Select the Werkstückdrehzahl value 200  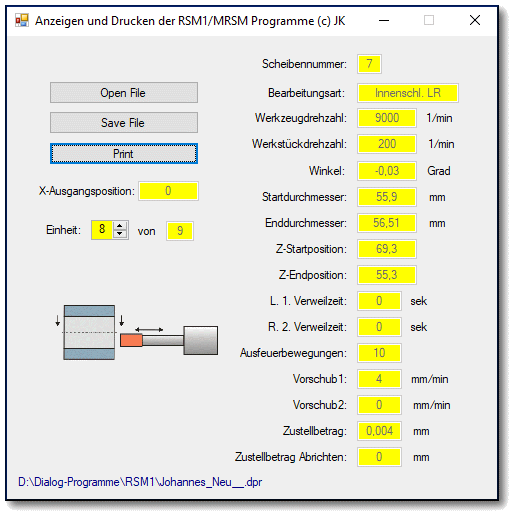[387, 144]
